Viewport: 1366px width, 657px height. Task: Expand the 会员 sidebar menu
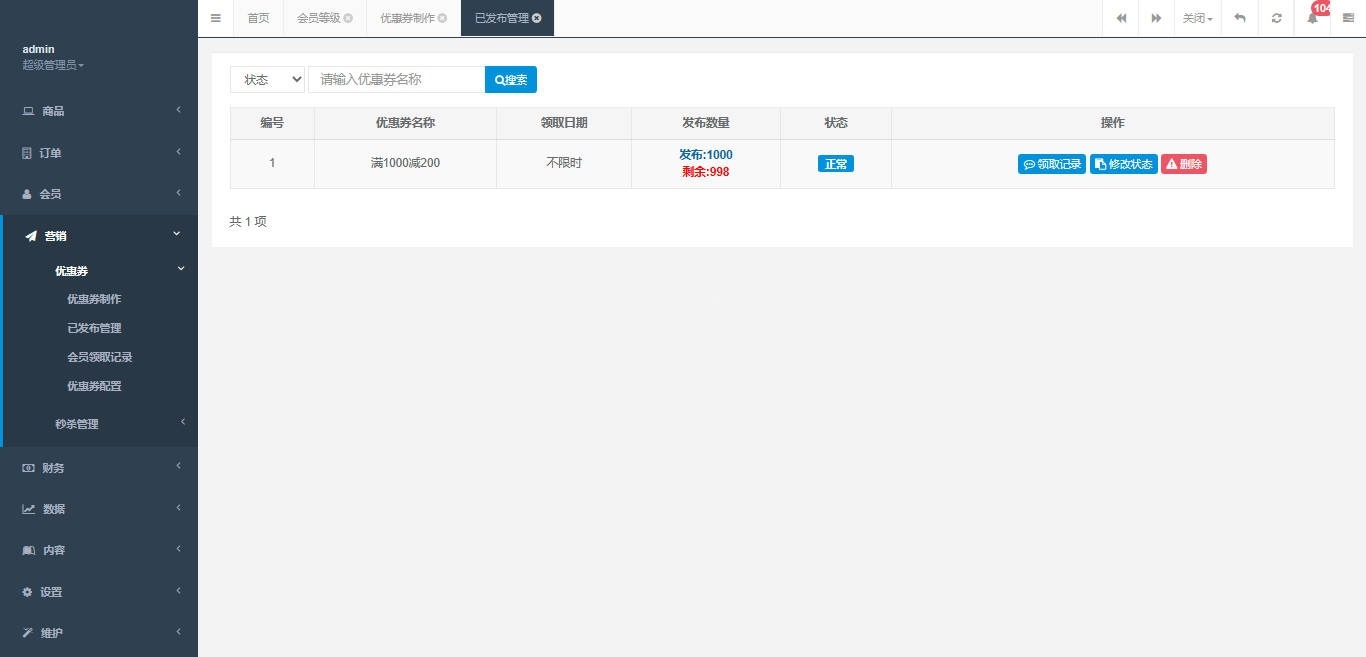99,194
